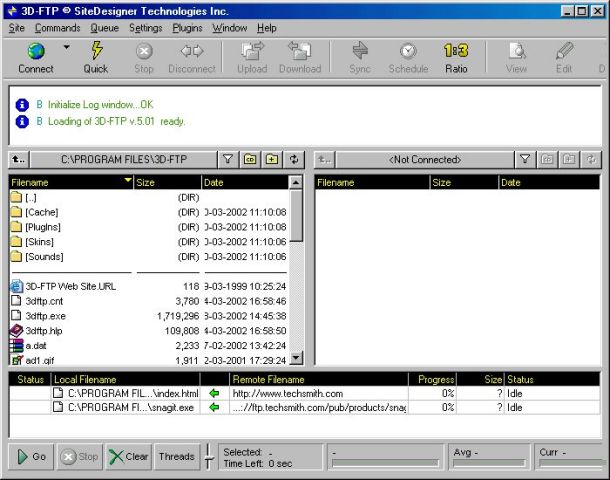This screenshot has height=480, width=610.
Task: Sort local files by Date column
Action: click(x=245, y=182)
